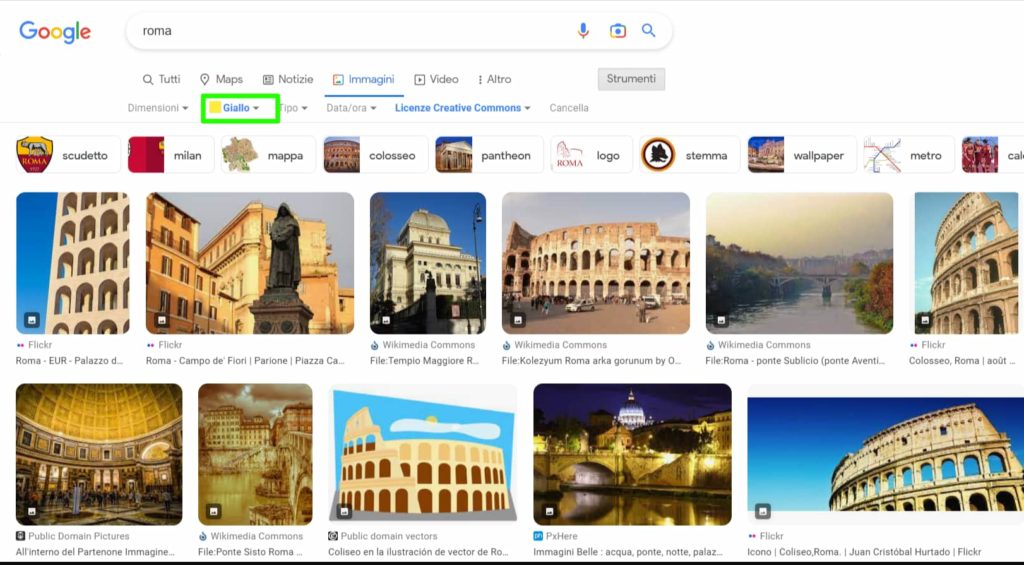This screenshot has height=565, width=1024.
Task: Switch to the Maps tab
Action: 221,79
